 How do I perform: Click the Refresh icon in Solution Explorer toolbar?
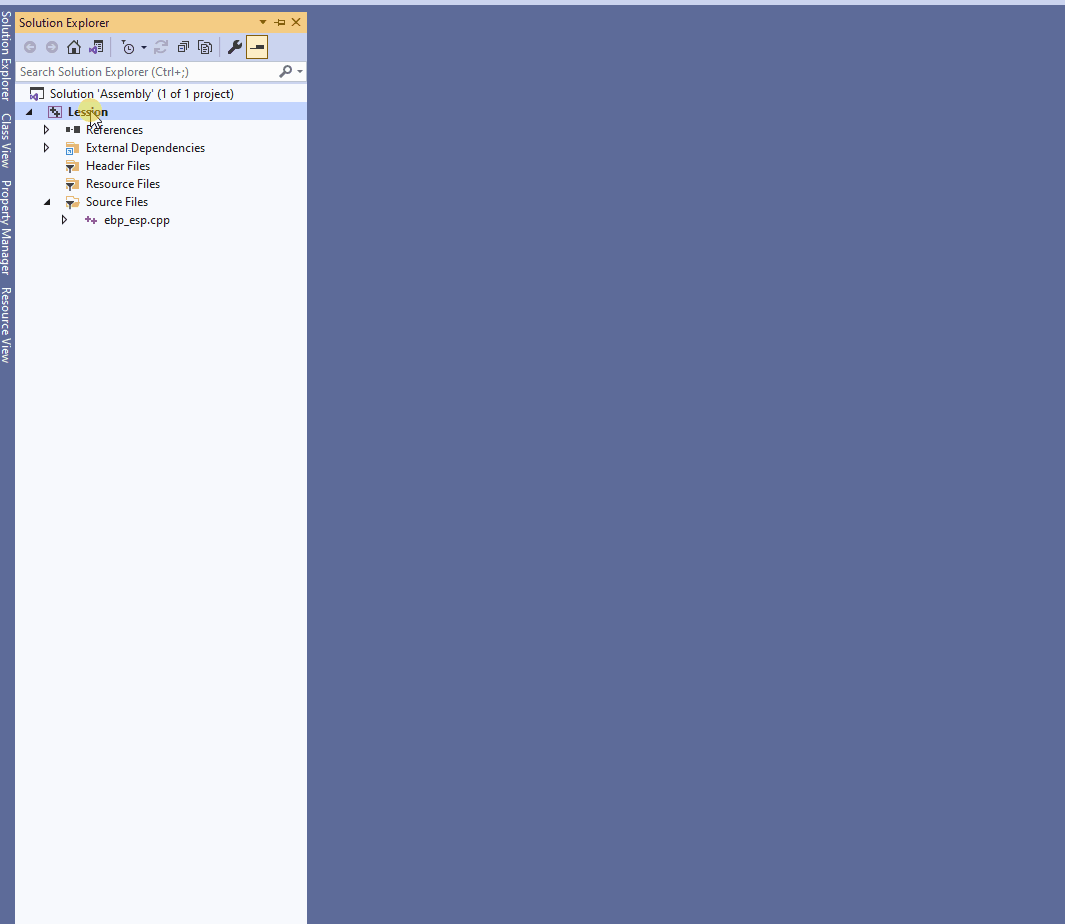[161, 47]
